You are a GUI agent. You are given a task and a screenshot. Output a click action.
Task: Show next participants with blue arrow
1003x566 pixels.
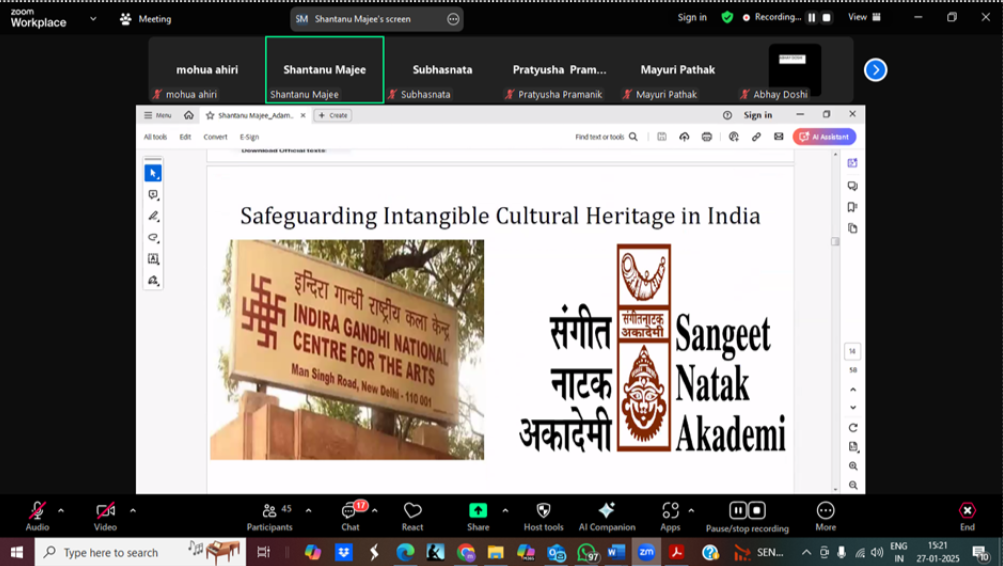875,70
